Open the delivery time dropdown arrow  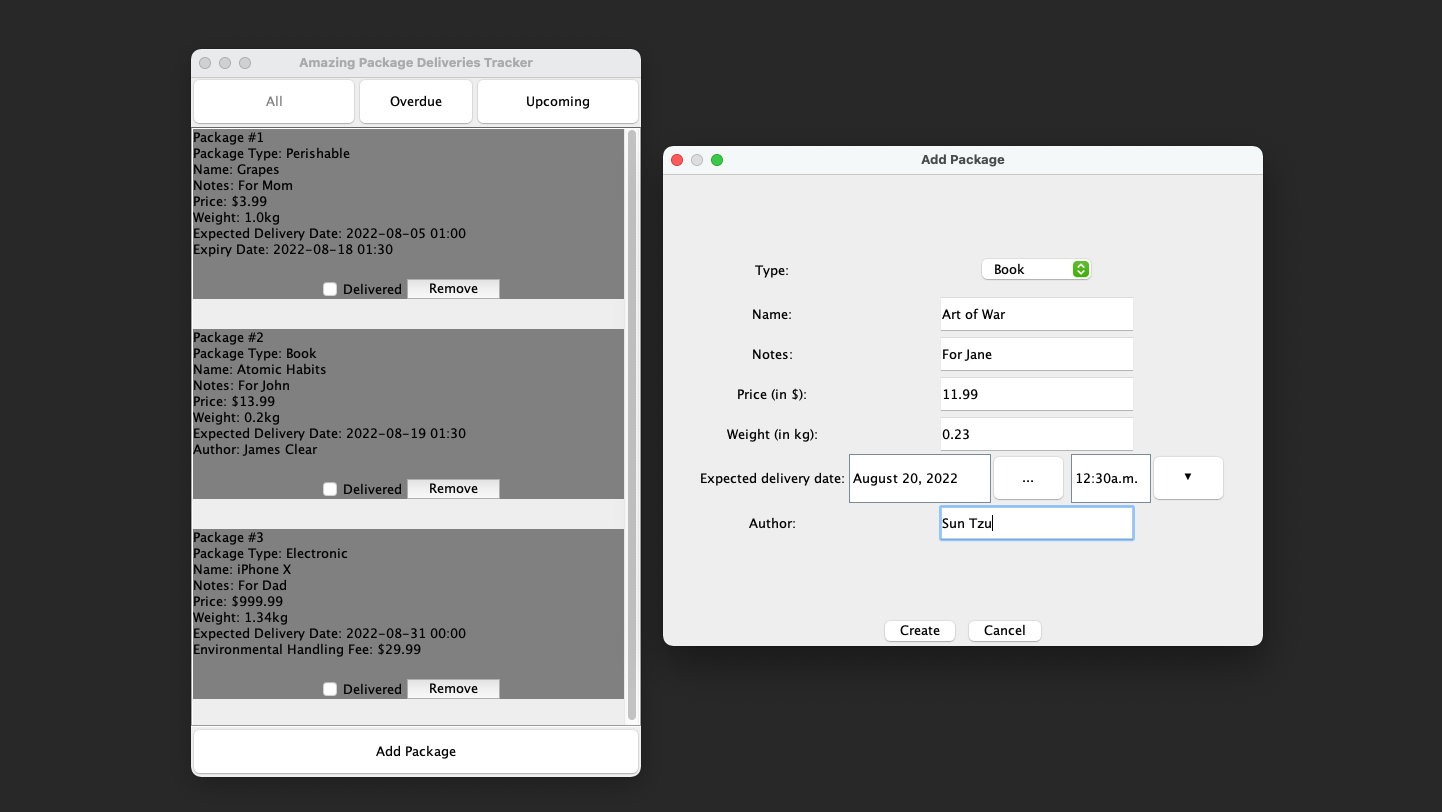click(1188, 477)
